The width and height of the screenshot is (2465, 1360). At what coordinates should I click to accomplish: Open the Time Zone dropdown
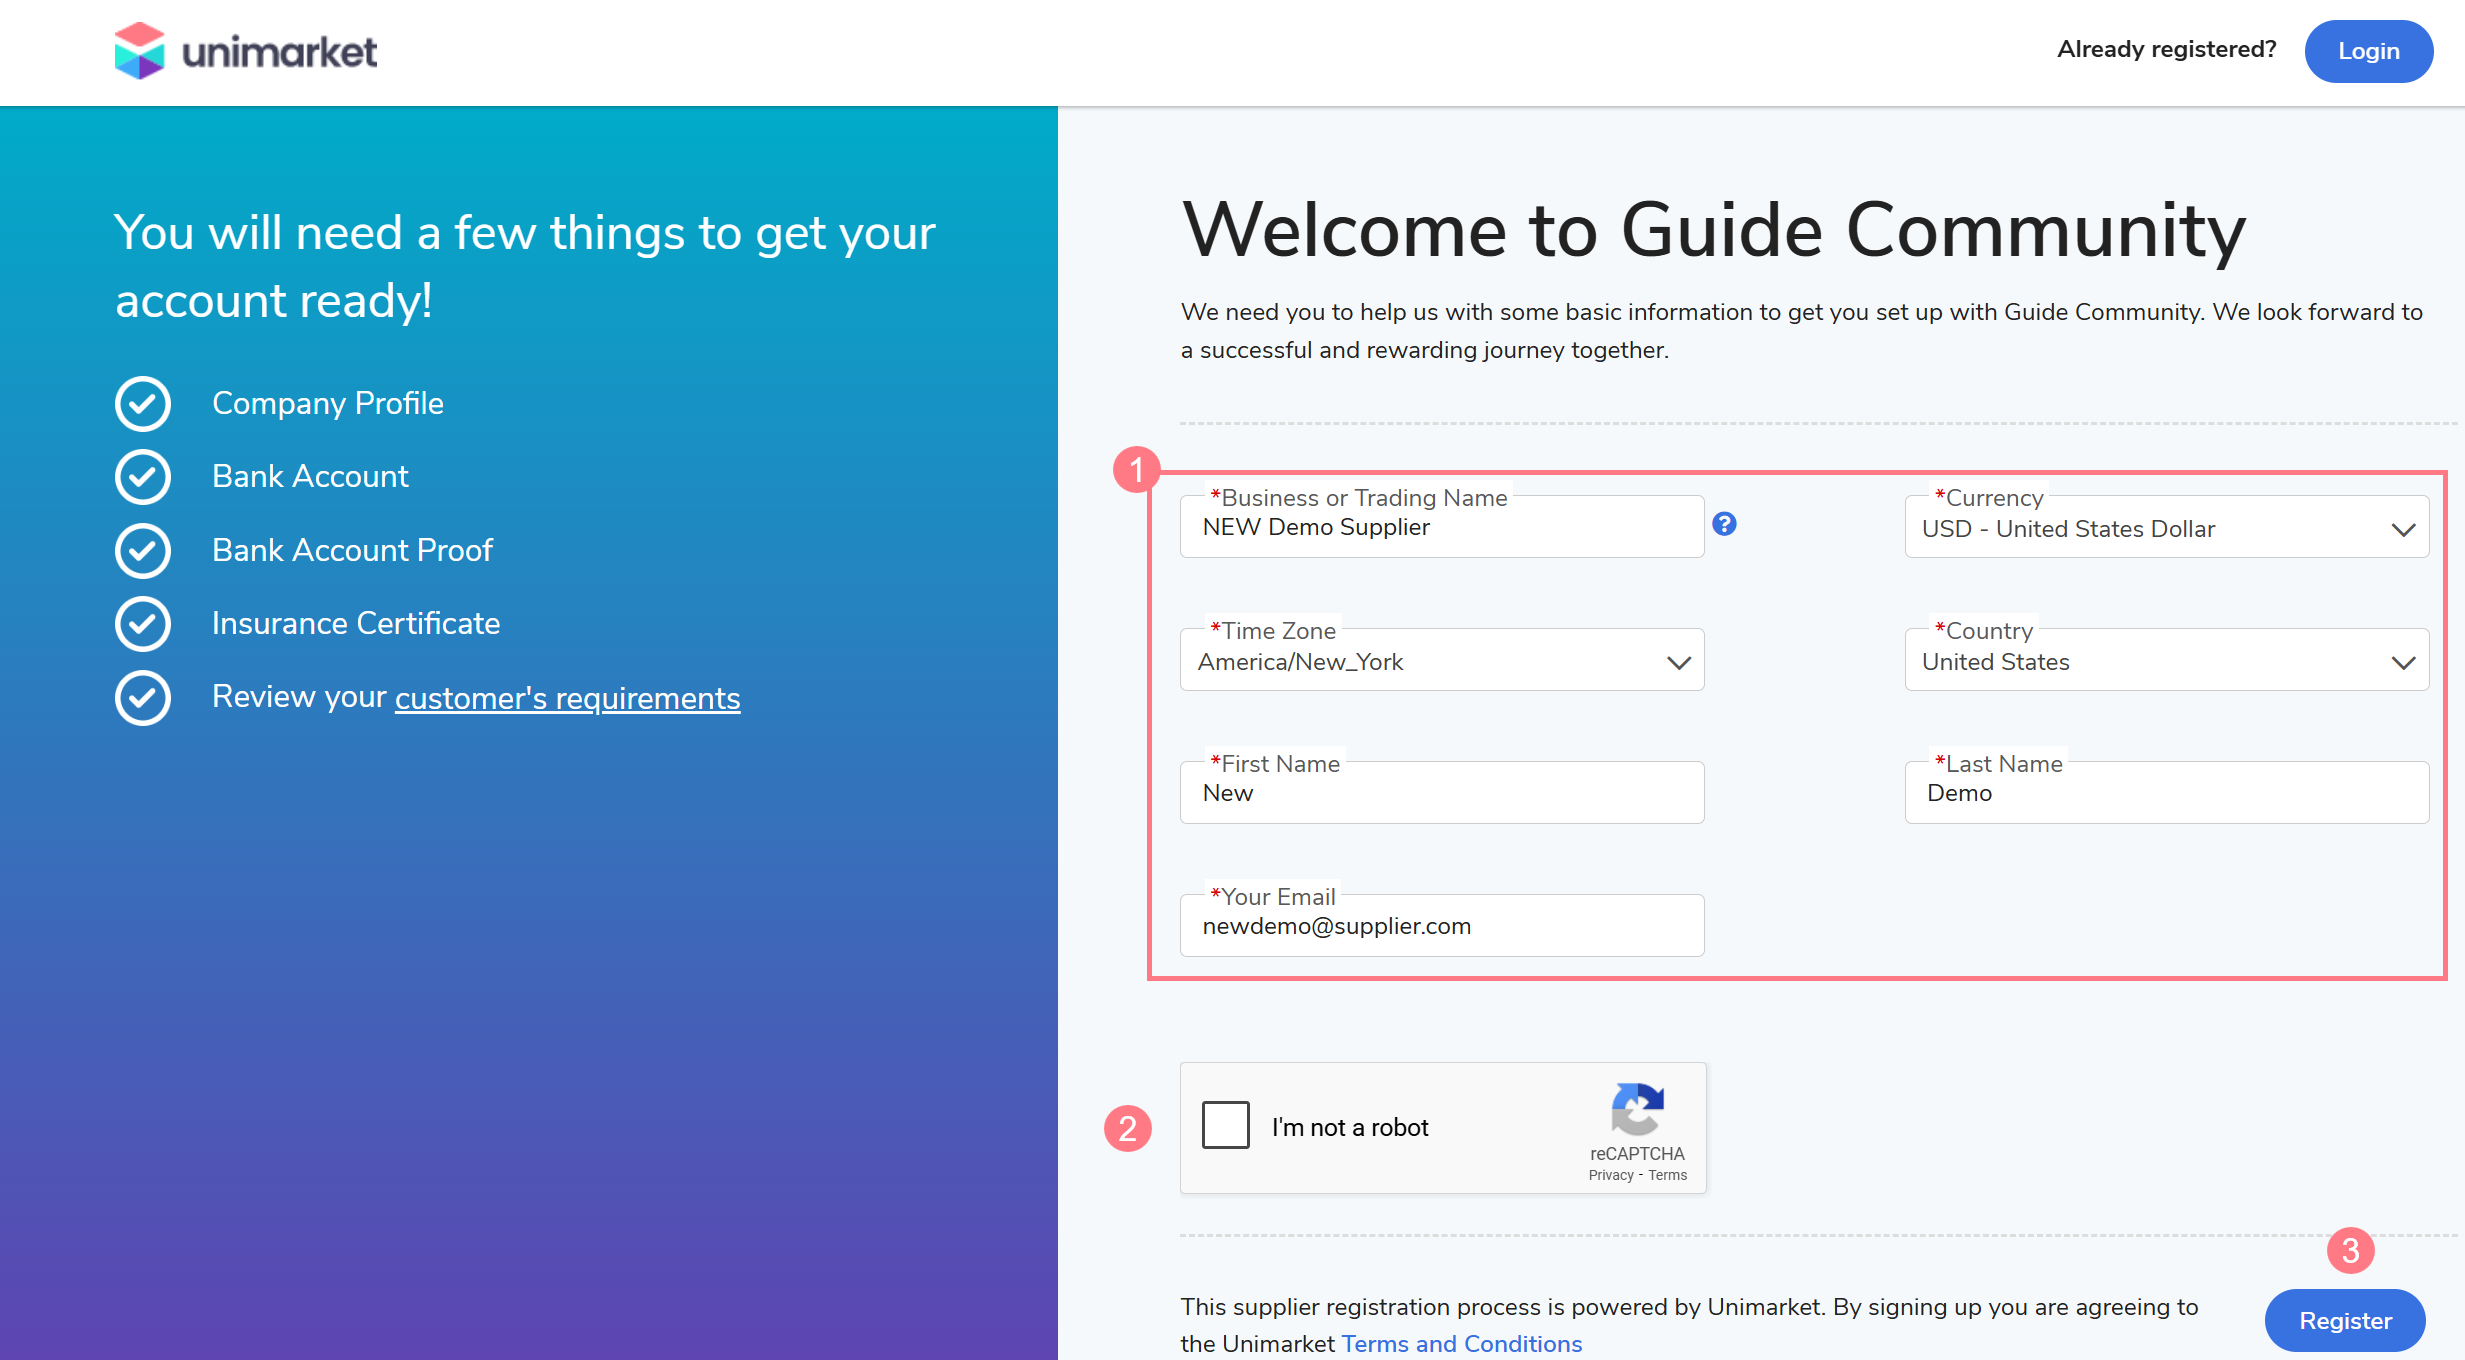1442,660
